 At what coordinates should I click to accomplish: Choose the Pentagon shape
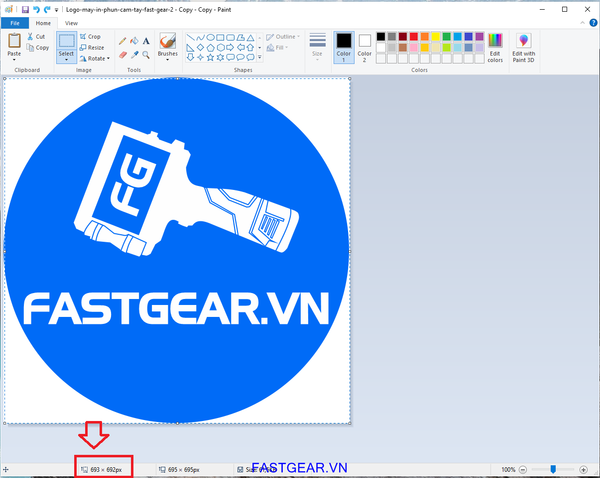click(x=210, y=47)
